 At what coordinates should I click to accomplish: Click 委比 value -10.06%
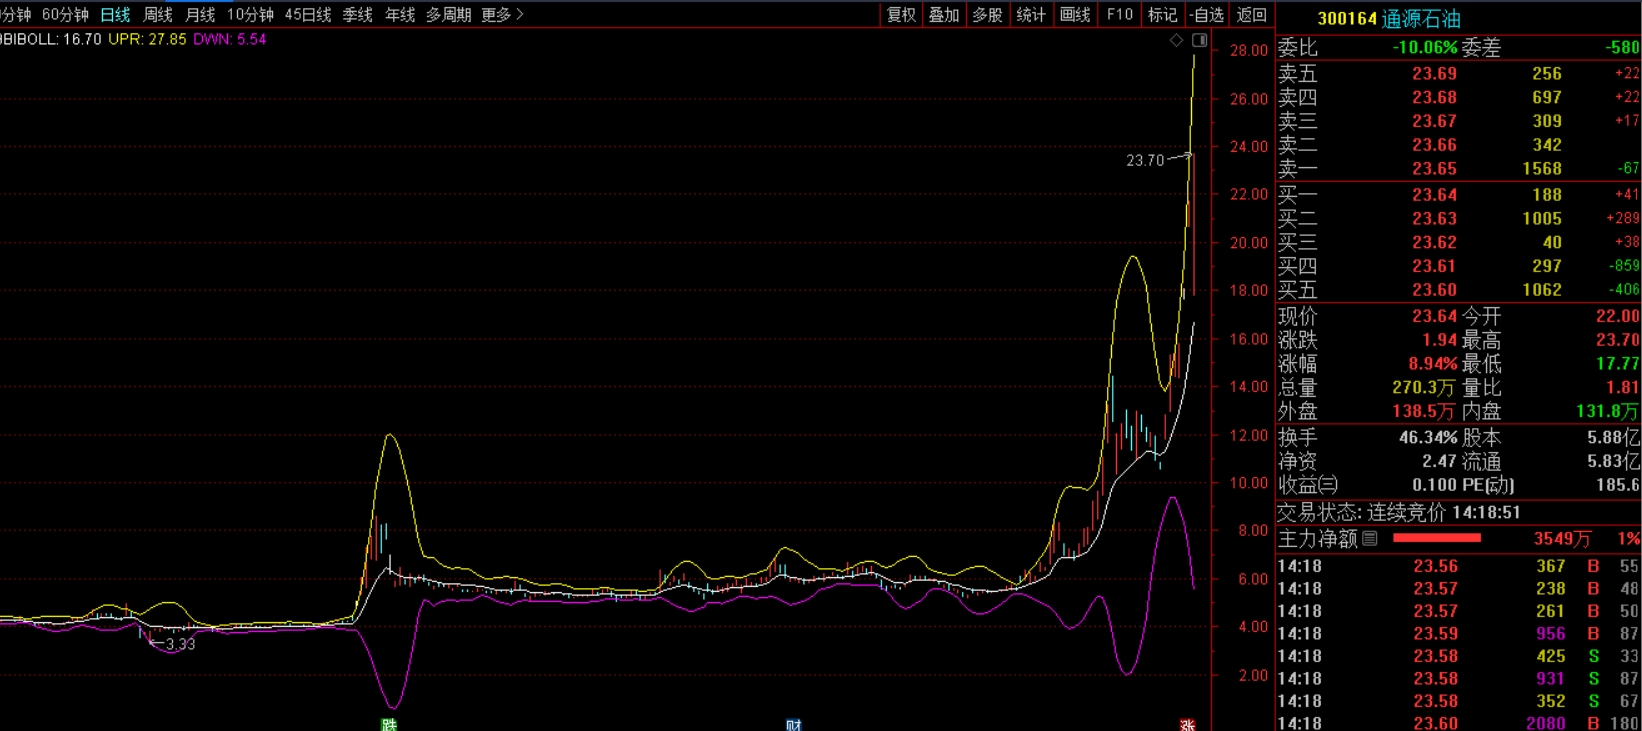pos(1424,47)
